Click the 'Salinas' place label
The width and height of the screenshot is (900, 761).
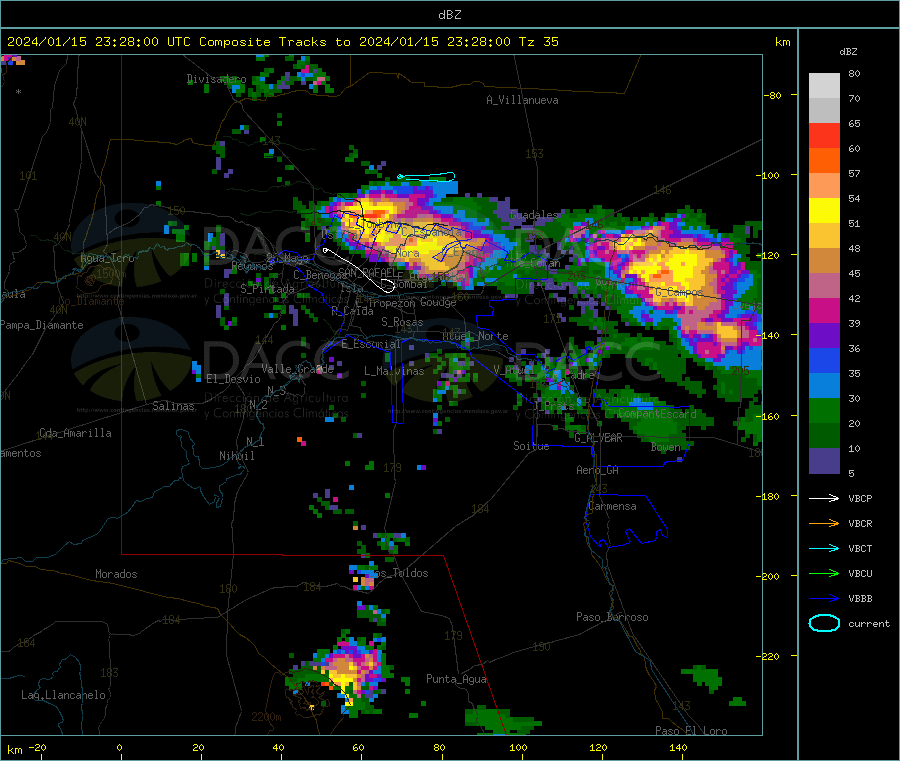173,406
